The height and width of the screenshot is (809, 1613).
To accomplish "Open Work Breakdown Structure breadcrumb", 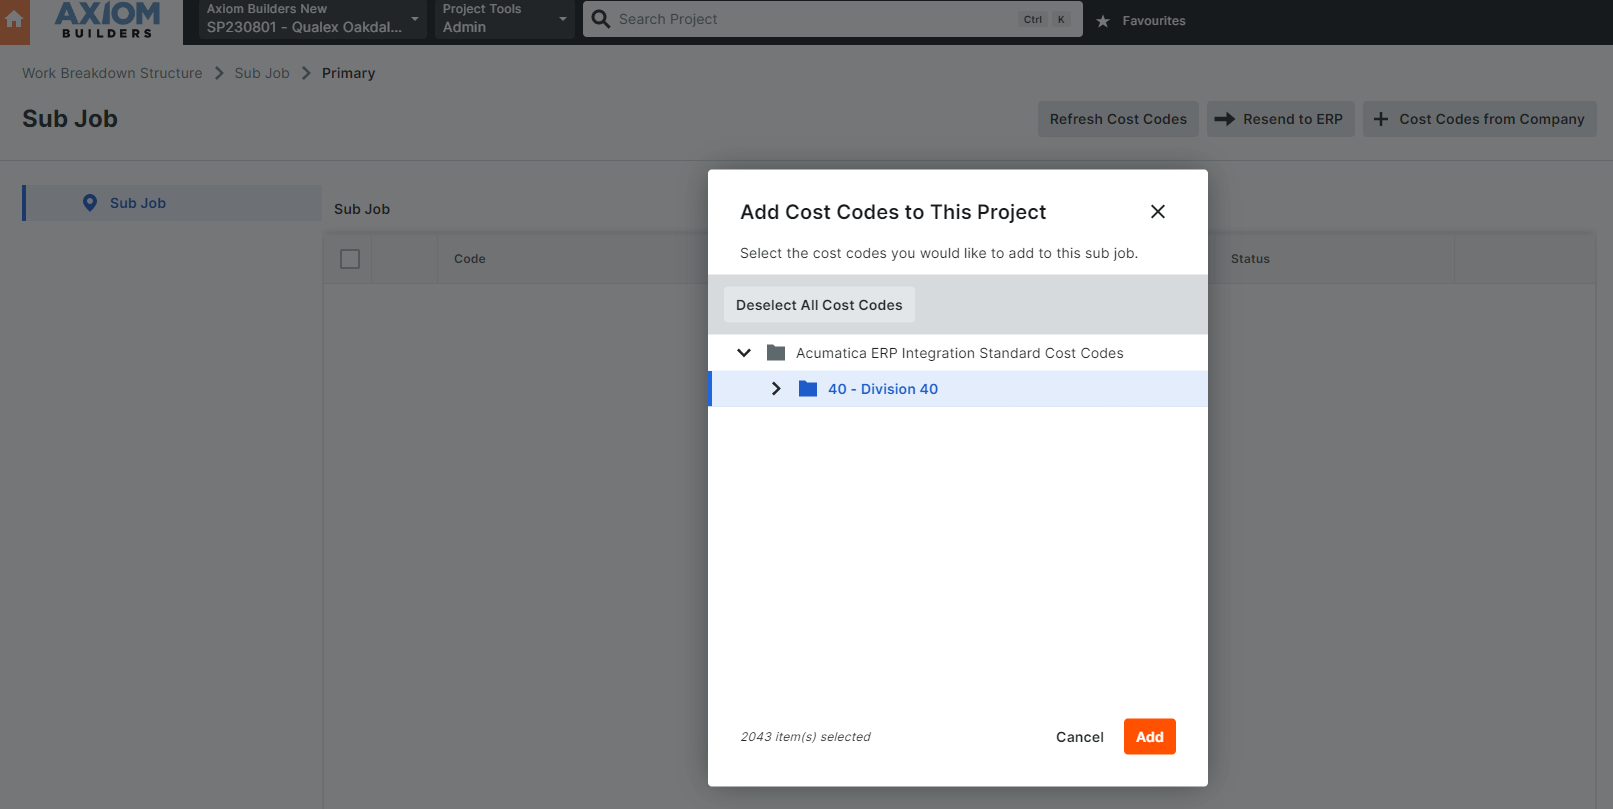I will 112,73.
